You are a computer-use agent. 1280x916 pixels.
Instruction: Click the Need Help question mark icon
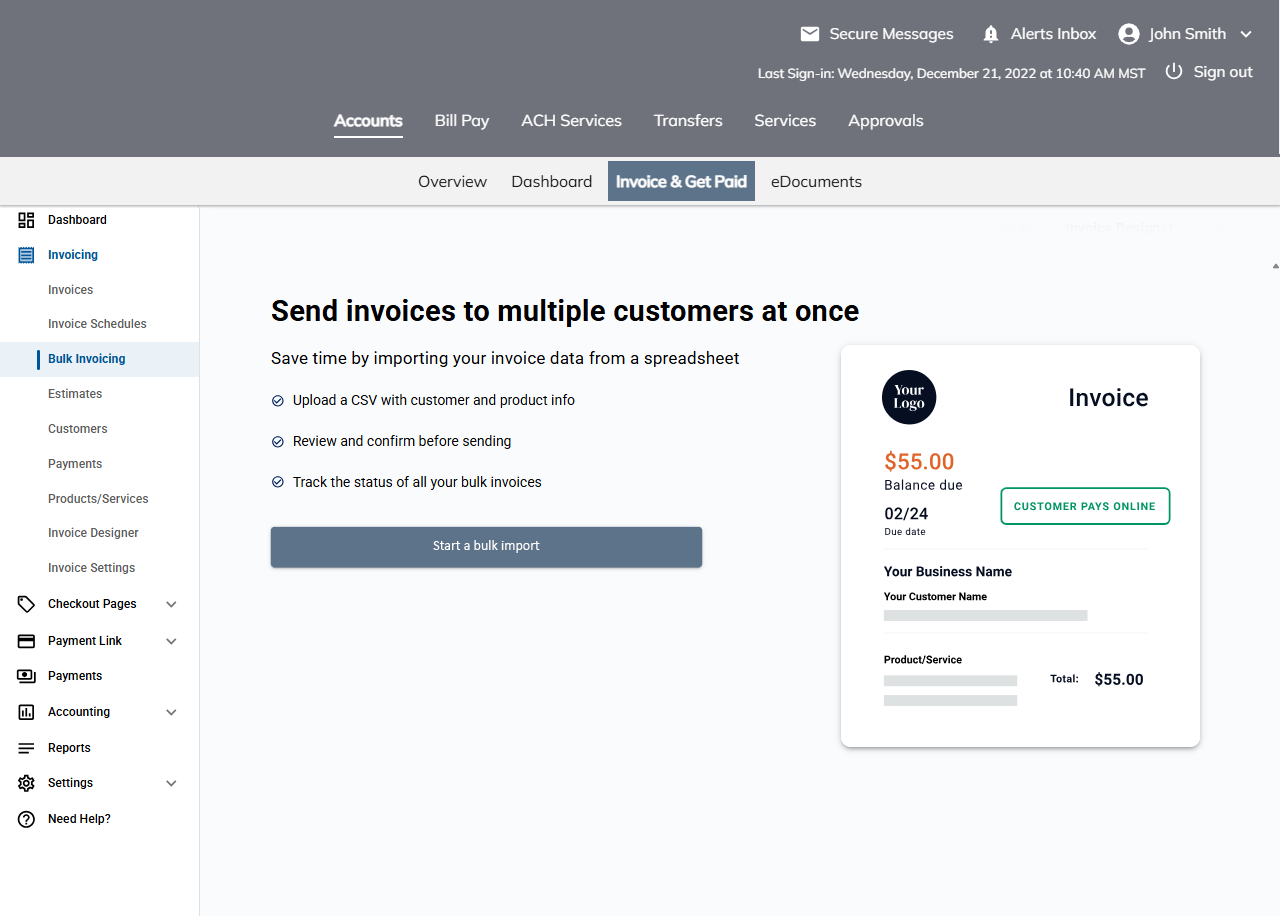[27, 819]
